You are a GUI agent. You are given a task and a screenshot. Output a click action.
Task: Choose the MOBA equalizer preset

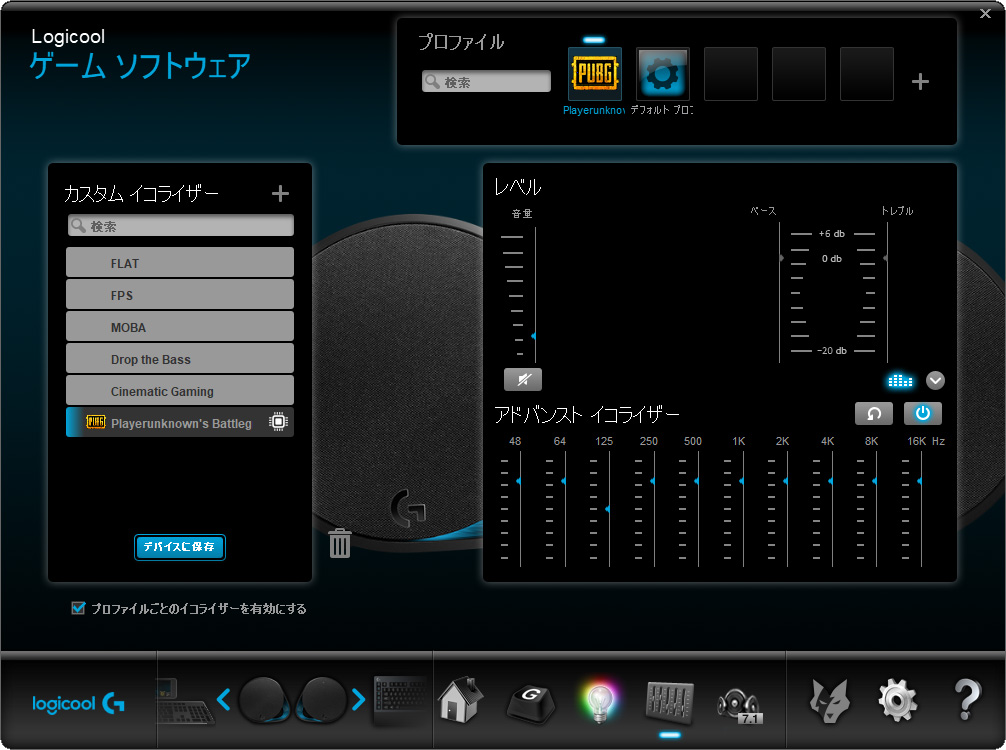point(180,327)
